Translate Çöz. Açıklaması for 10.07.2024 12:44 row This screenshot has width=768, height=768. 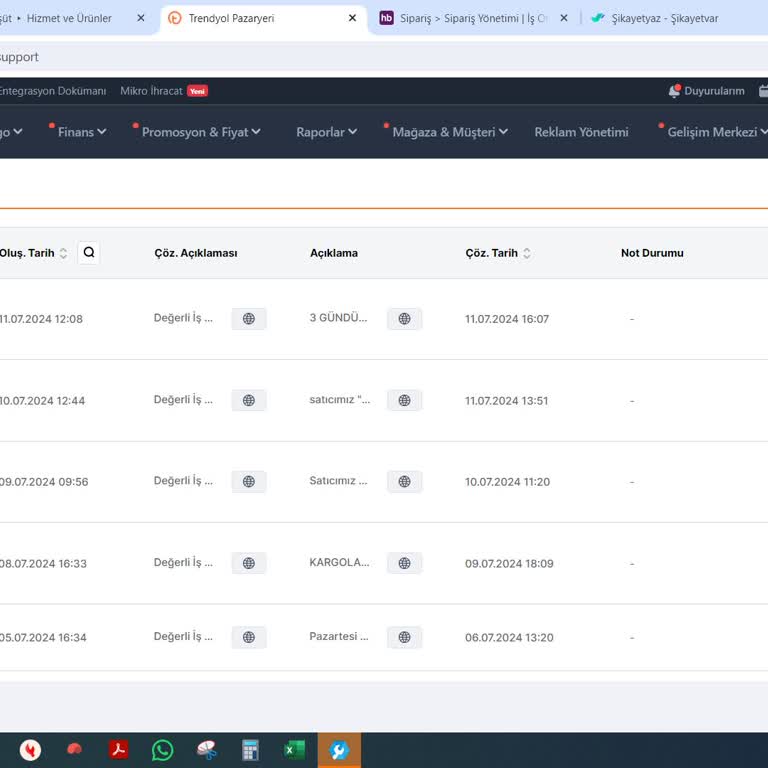click(x=249, y=400)
